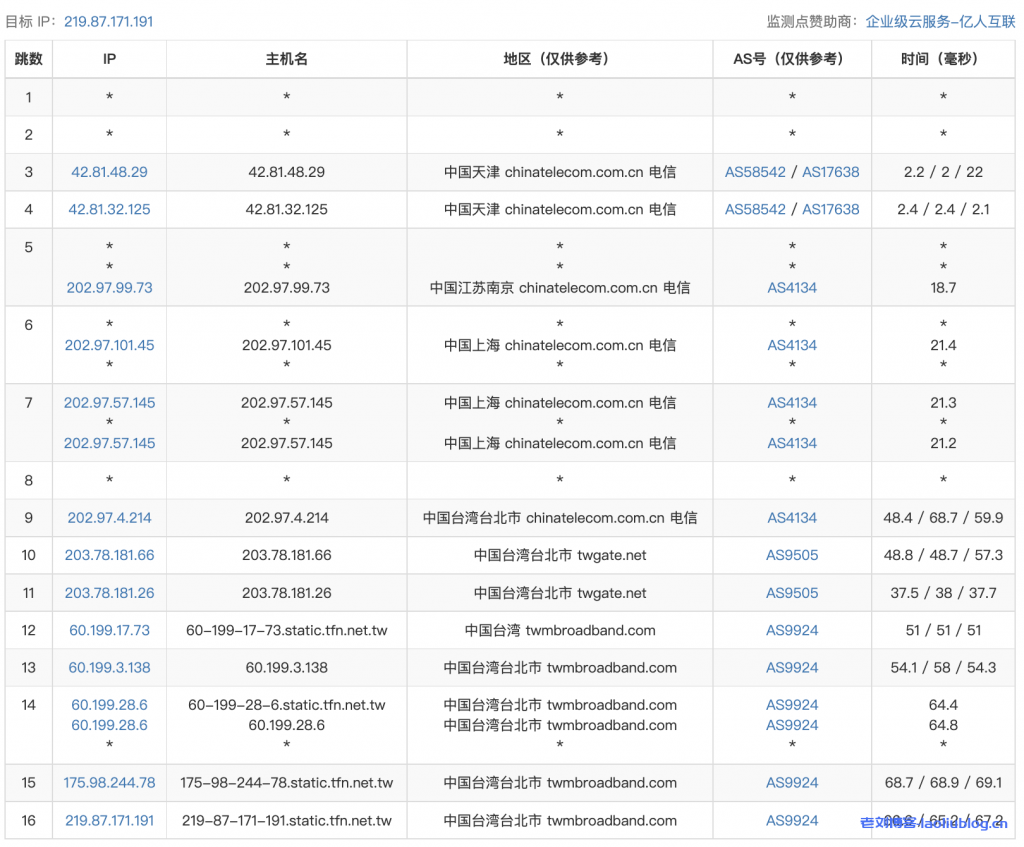Screen dimensions: 1024x847
Task: Click blue IP link 202.97.4.214 in hop 9
Action: point(109,518)
